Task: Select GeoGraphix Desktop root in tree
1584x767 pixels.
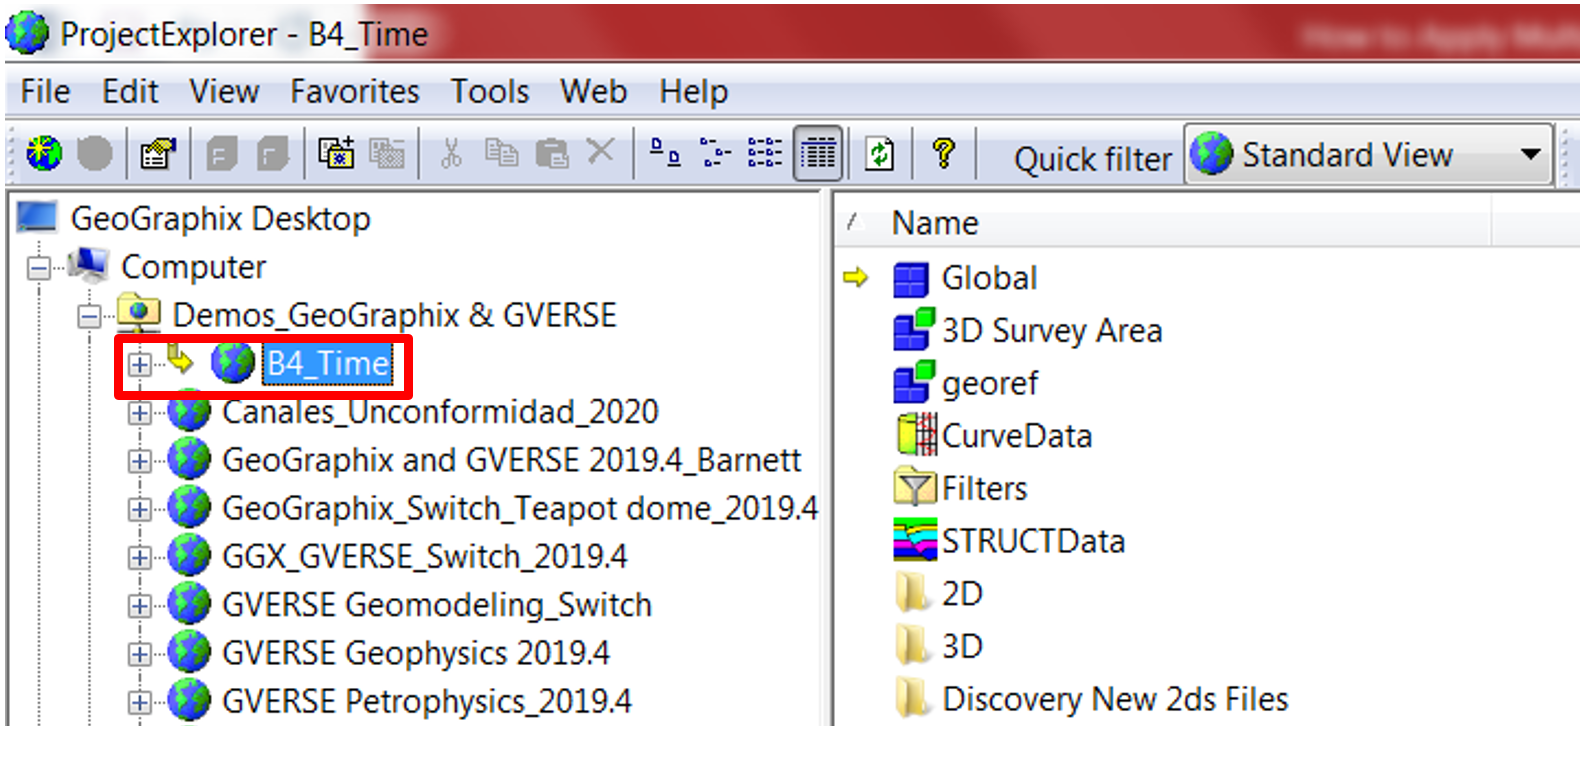Action: [x=220, y=218]
